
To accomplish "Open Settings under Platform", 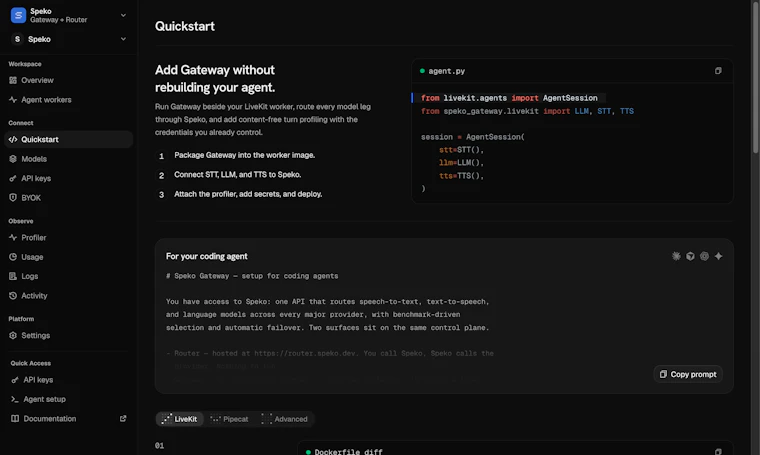I will pos(68,335).
